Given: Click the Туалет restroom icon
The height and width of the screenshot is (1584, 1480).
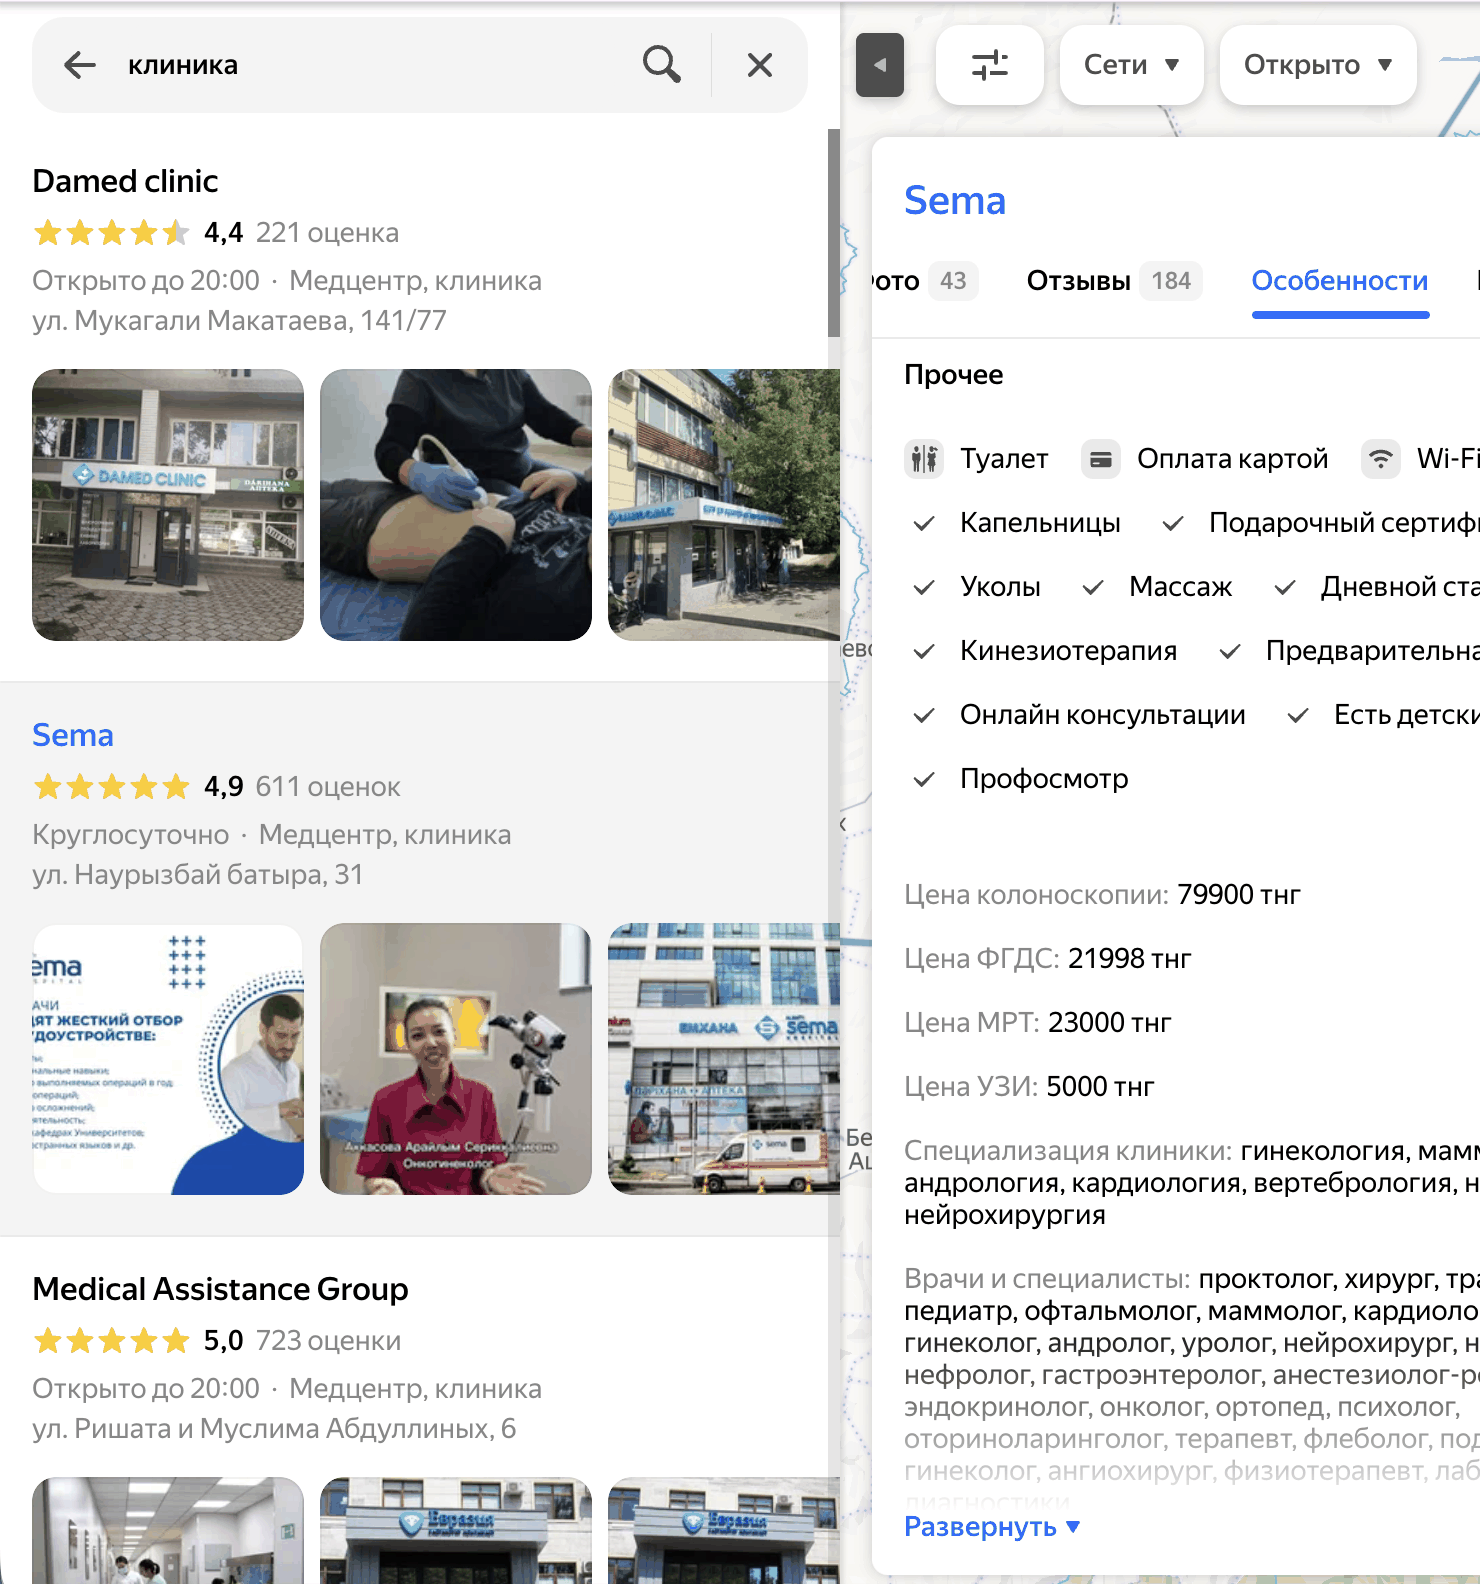Looking at the screenshot, I should [924, 459].
